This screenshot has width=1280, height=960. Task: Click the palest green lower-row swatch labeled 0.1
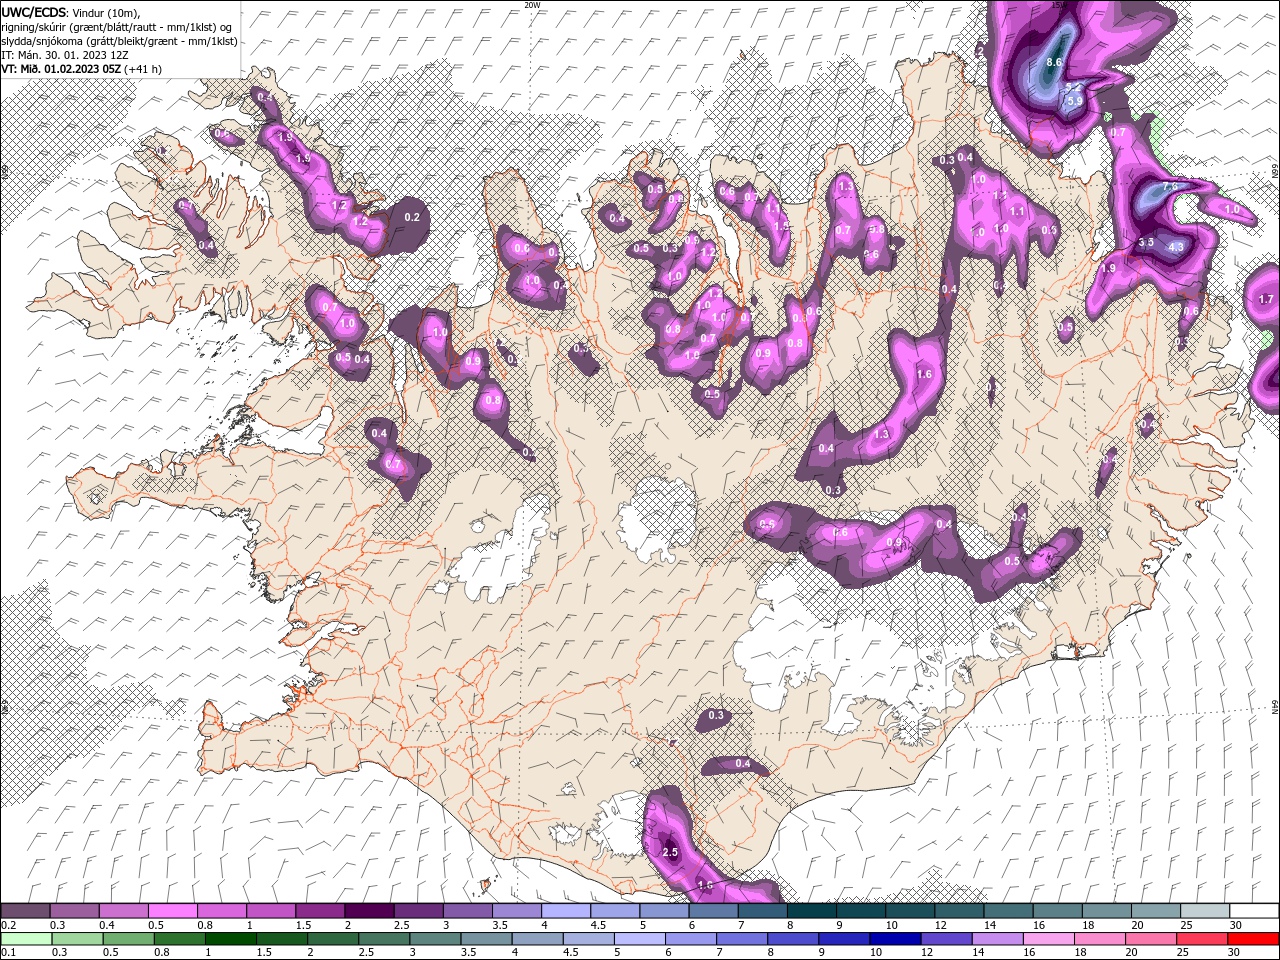26,939
